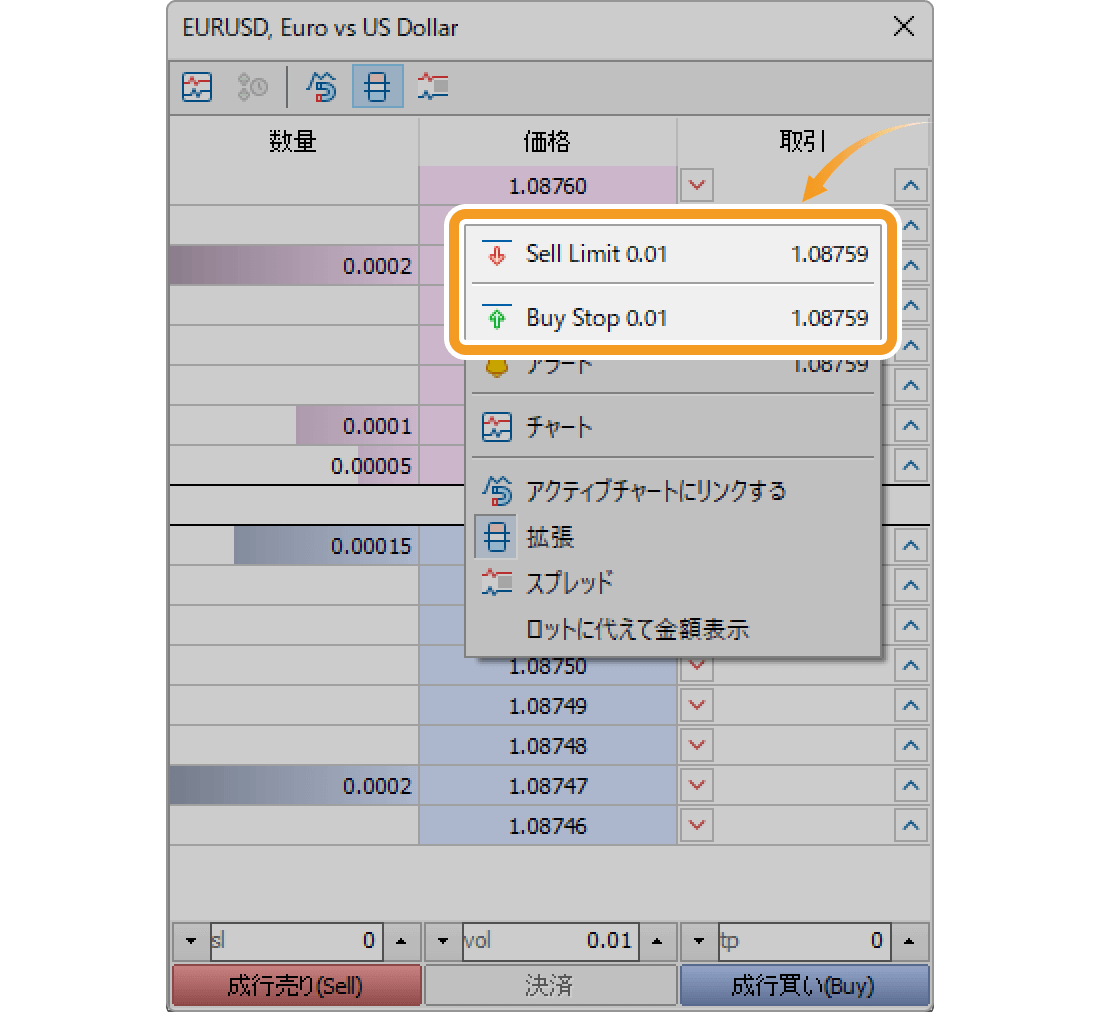Click blue buy arrow for price 1.08746

[911, 825]
